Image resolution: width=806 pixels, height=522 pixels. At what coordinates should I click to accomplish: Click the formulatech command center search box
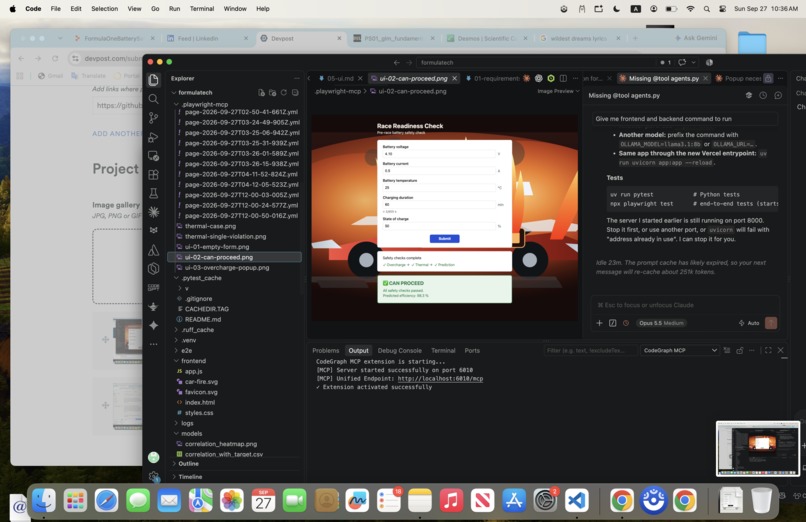coord(534,63)
